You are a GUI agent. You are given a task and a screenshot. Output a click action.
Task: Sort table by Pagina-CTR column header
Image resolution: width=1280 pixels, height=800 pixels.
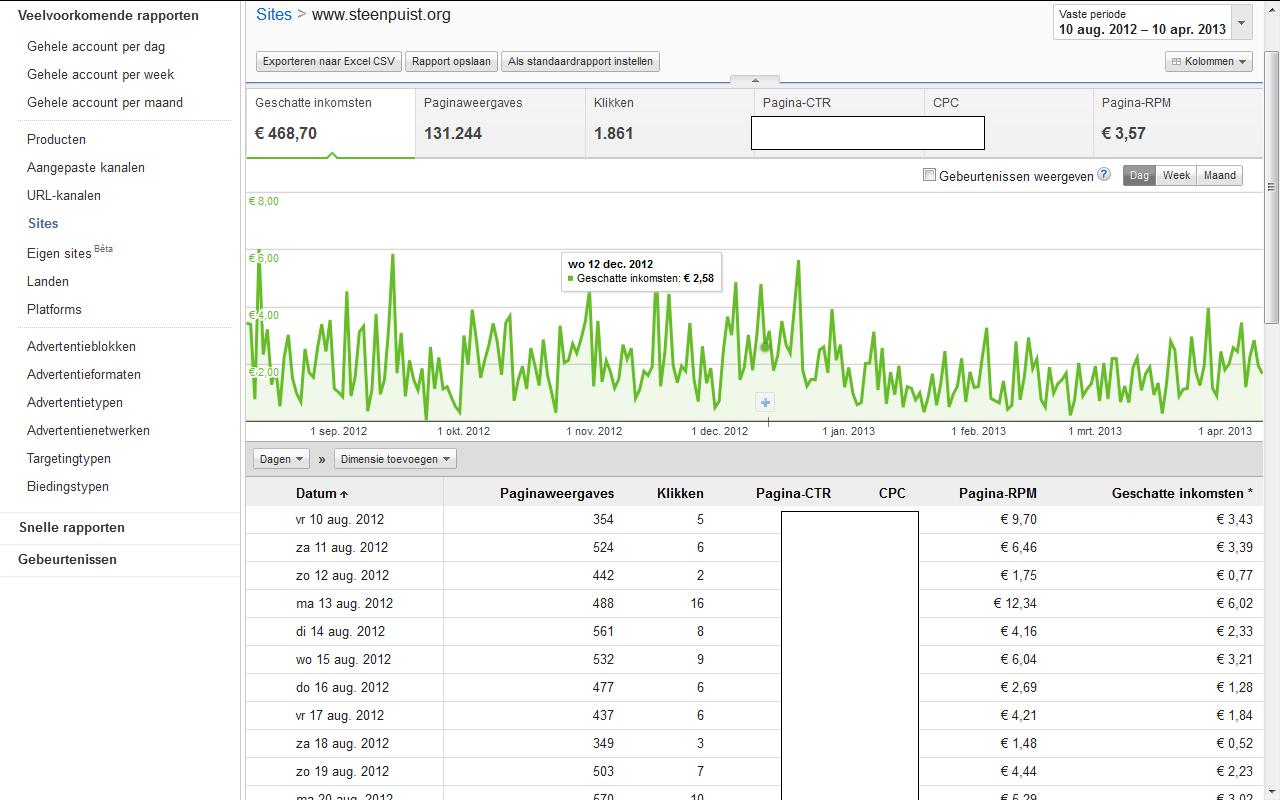[793, 493]
